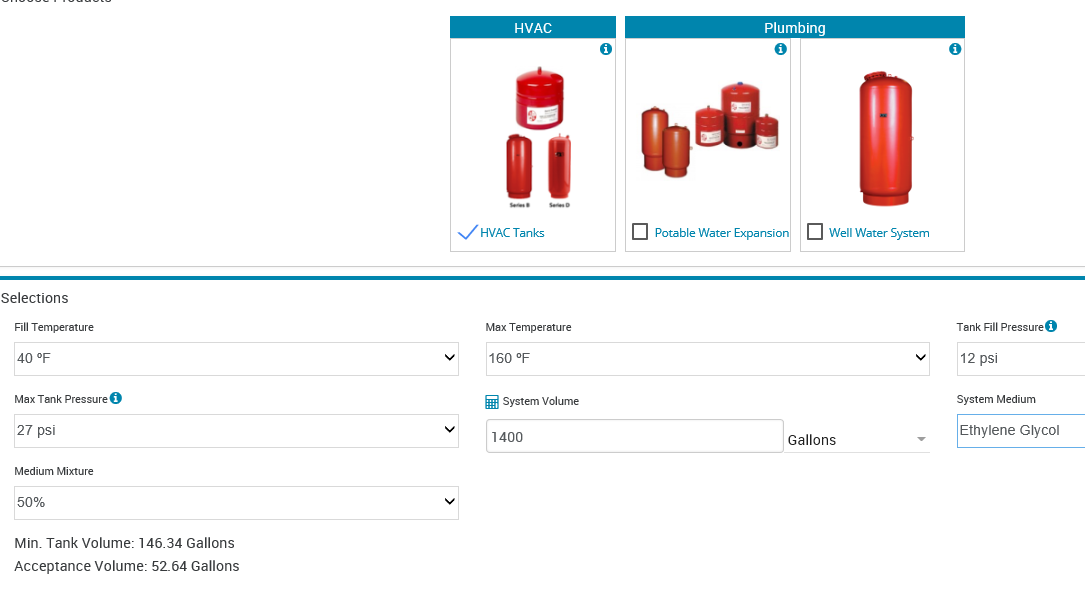Click the info icon on Well Water System card
This screenshot has height=589, width=1085.
click(x=955, y=49)
